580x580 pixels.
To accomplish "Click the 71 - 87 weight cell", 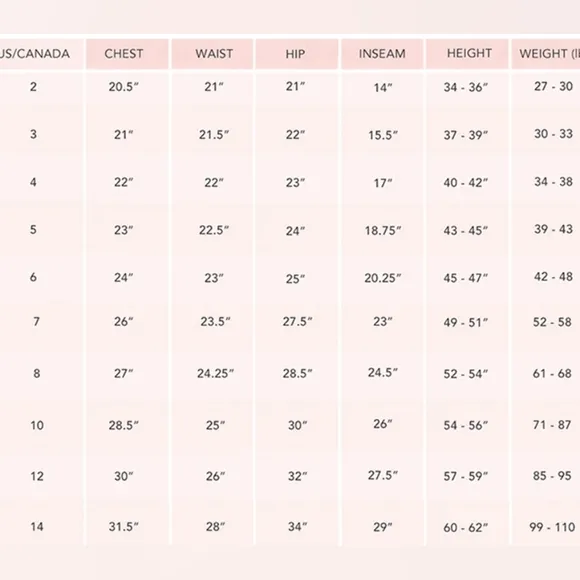I will pos(552,425).
